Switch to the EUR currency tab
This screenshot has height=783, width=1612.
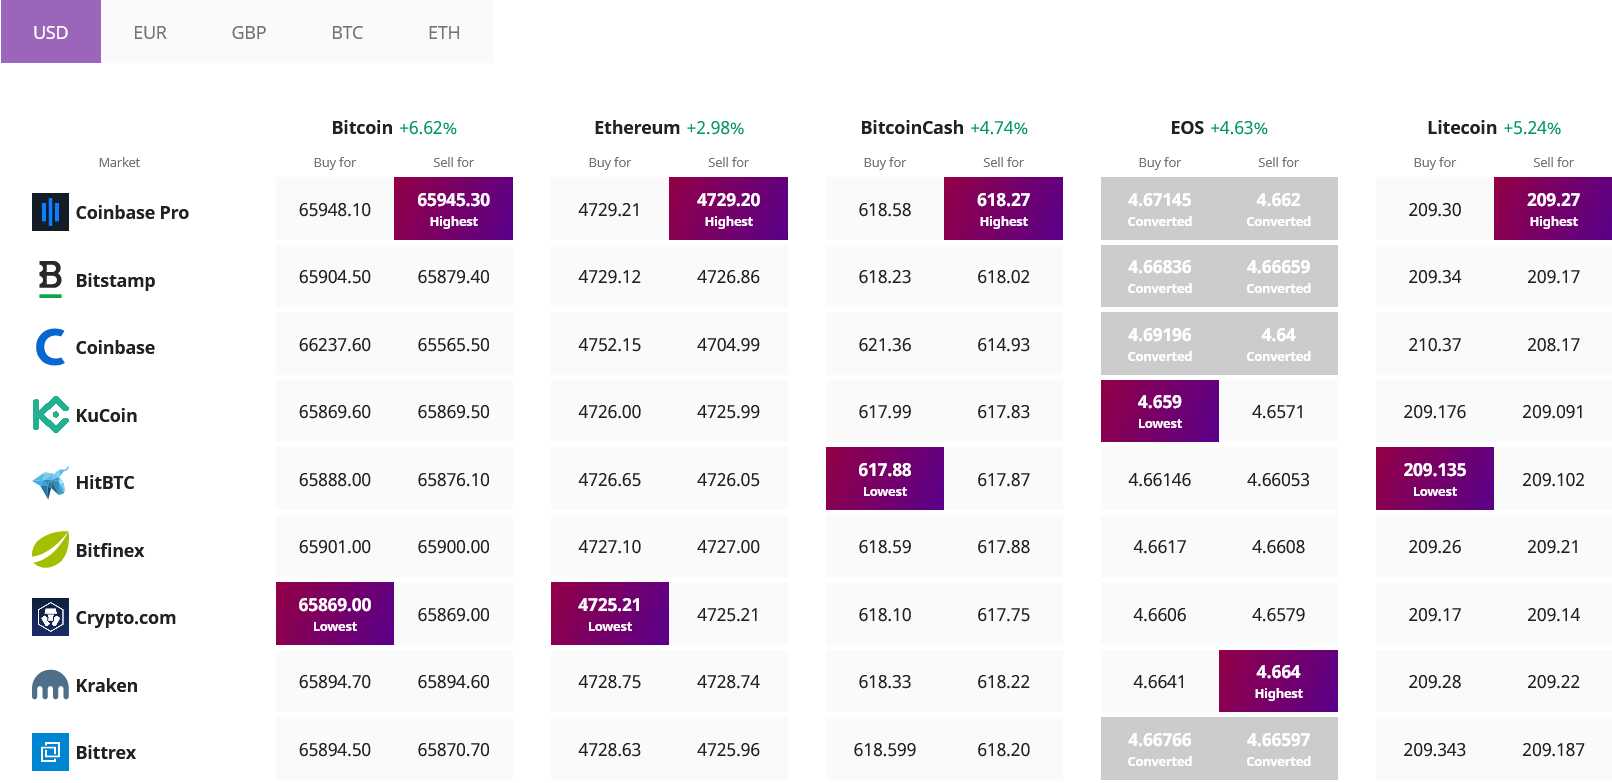[x=150, y=32]
